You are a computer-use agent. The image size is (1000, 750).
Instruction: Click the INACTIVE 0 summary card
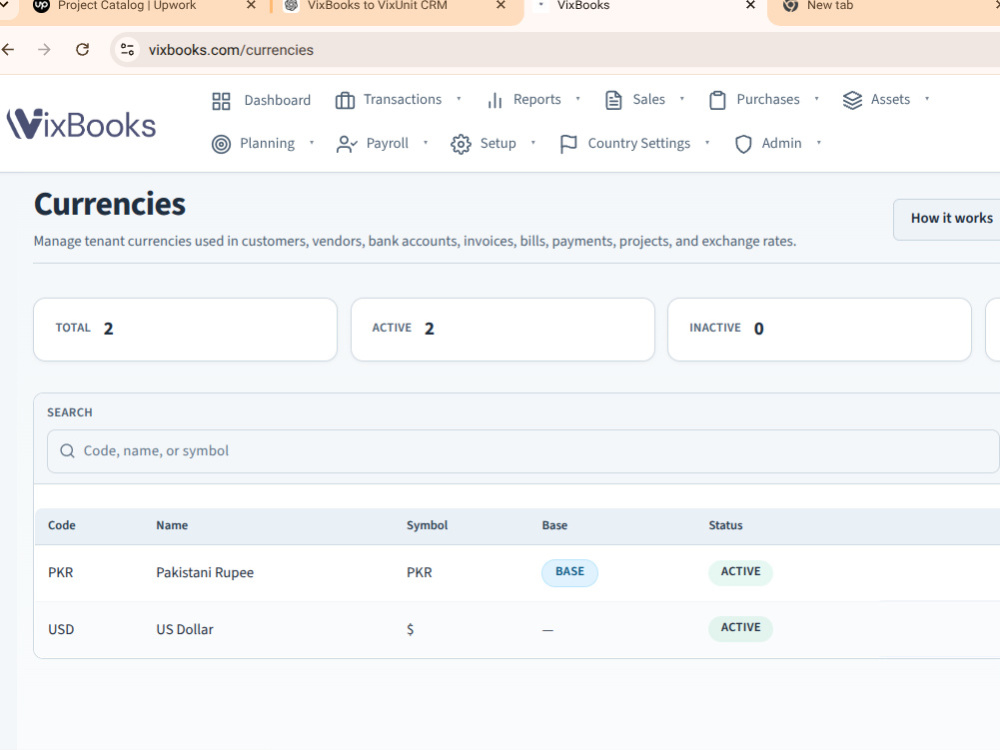[819, 329]
